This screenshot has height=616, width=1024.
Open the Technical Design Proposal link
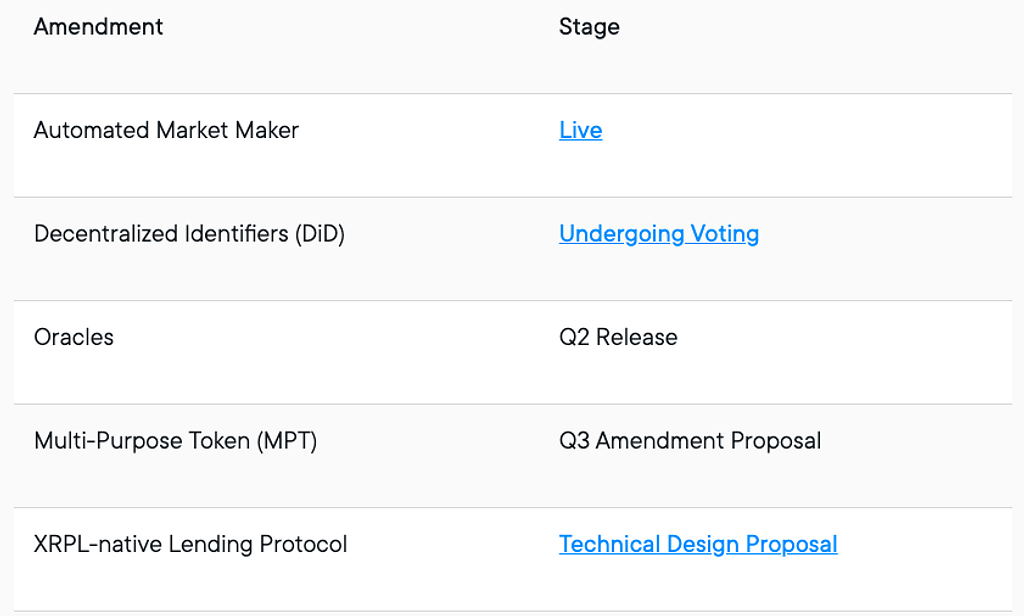tap(698, 544)
